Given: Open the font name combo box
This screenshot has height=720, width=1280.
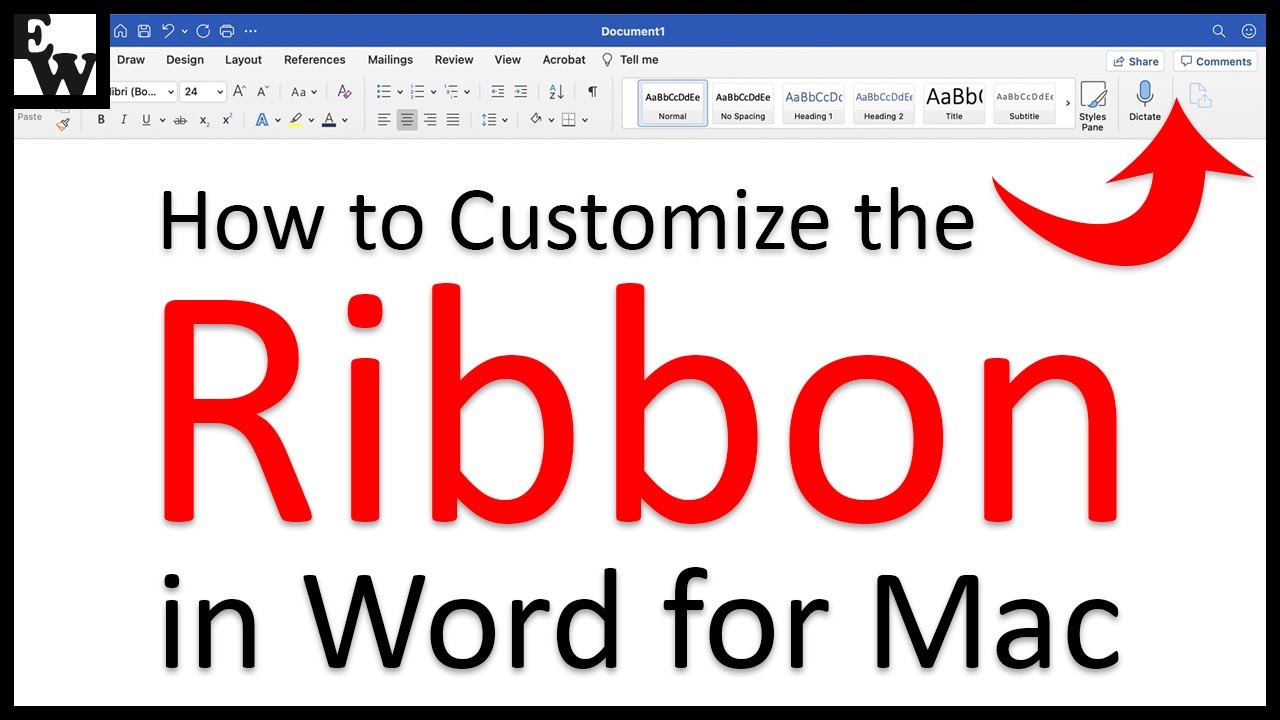Looking at the screenshot, I should pyautogui.click(x=141, y=91).
